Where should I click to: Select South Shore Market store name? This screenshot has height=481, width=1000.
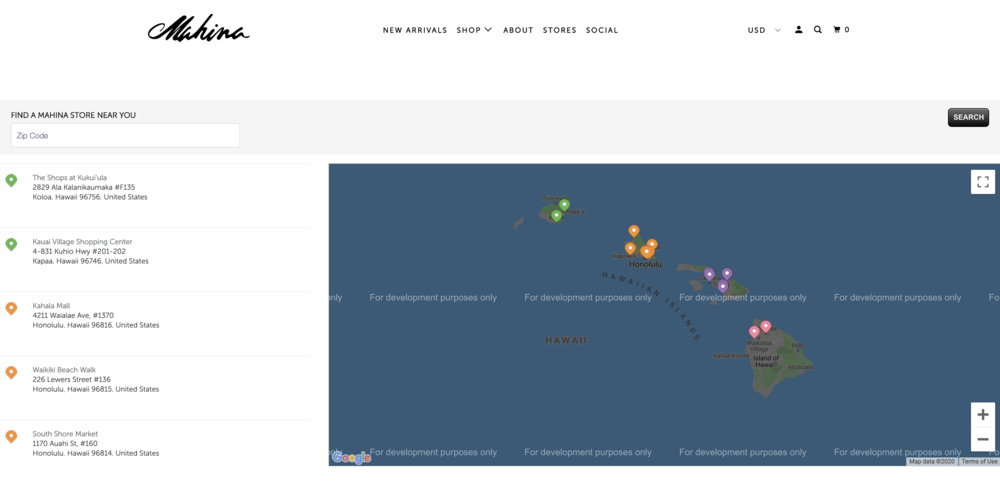click(x=65, y=434)
